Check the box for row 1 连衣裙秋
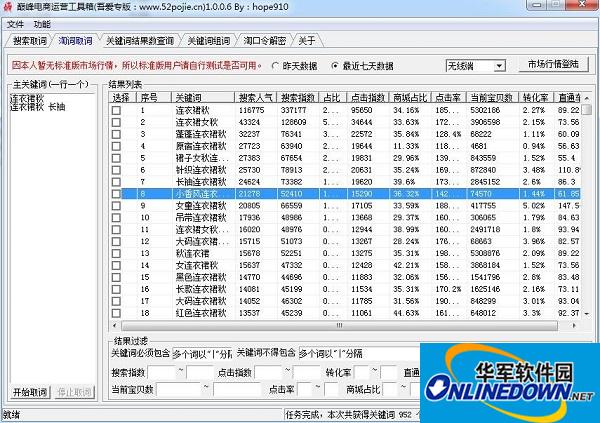600x423 pixels. coord(116,110)
